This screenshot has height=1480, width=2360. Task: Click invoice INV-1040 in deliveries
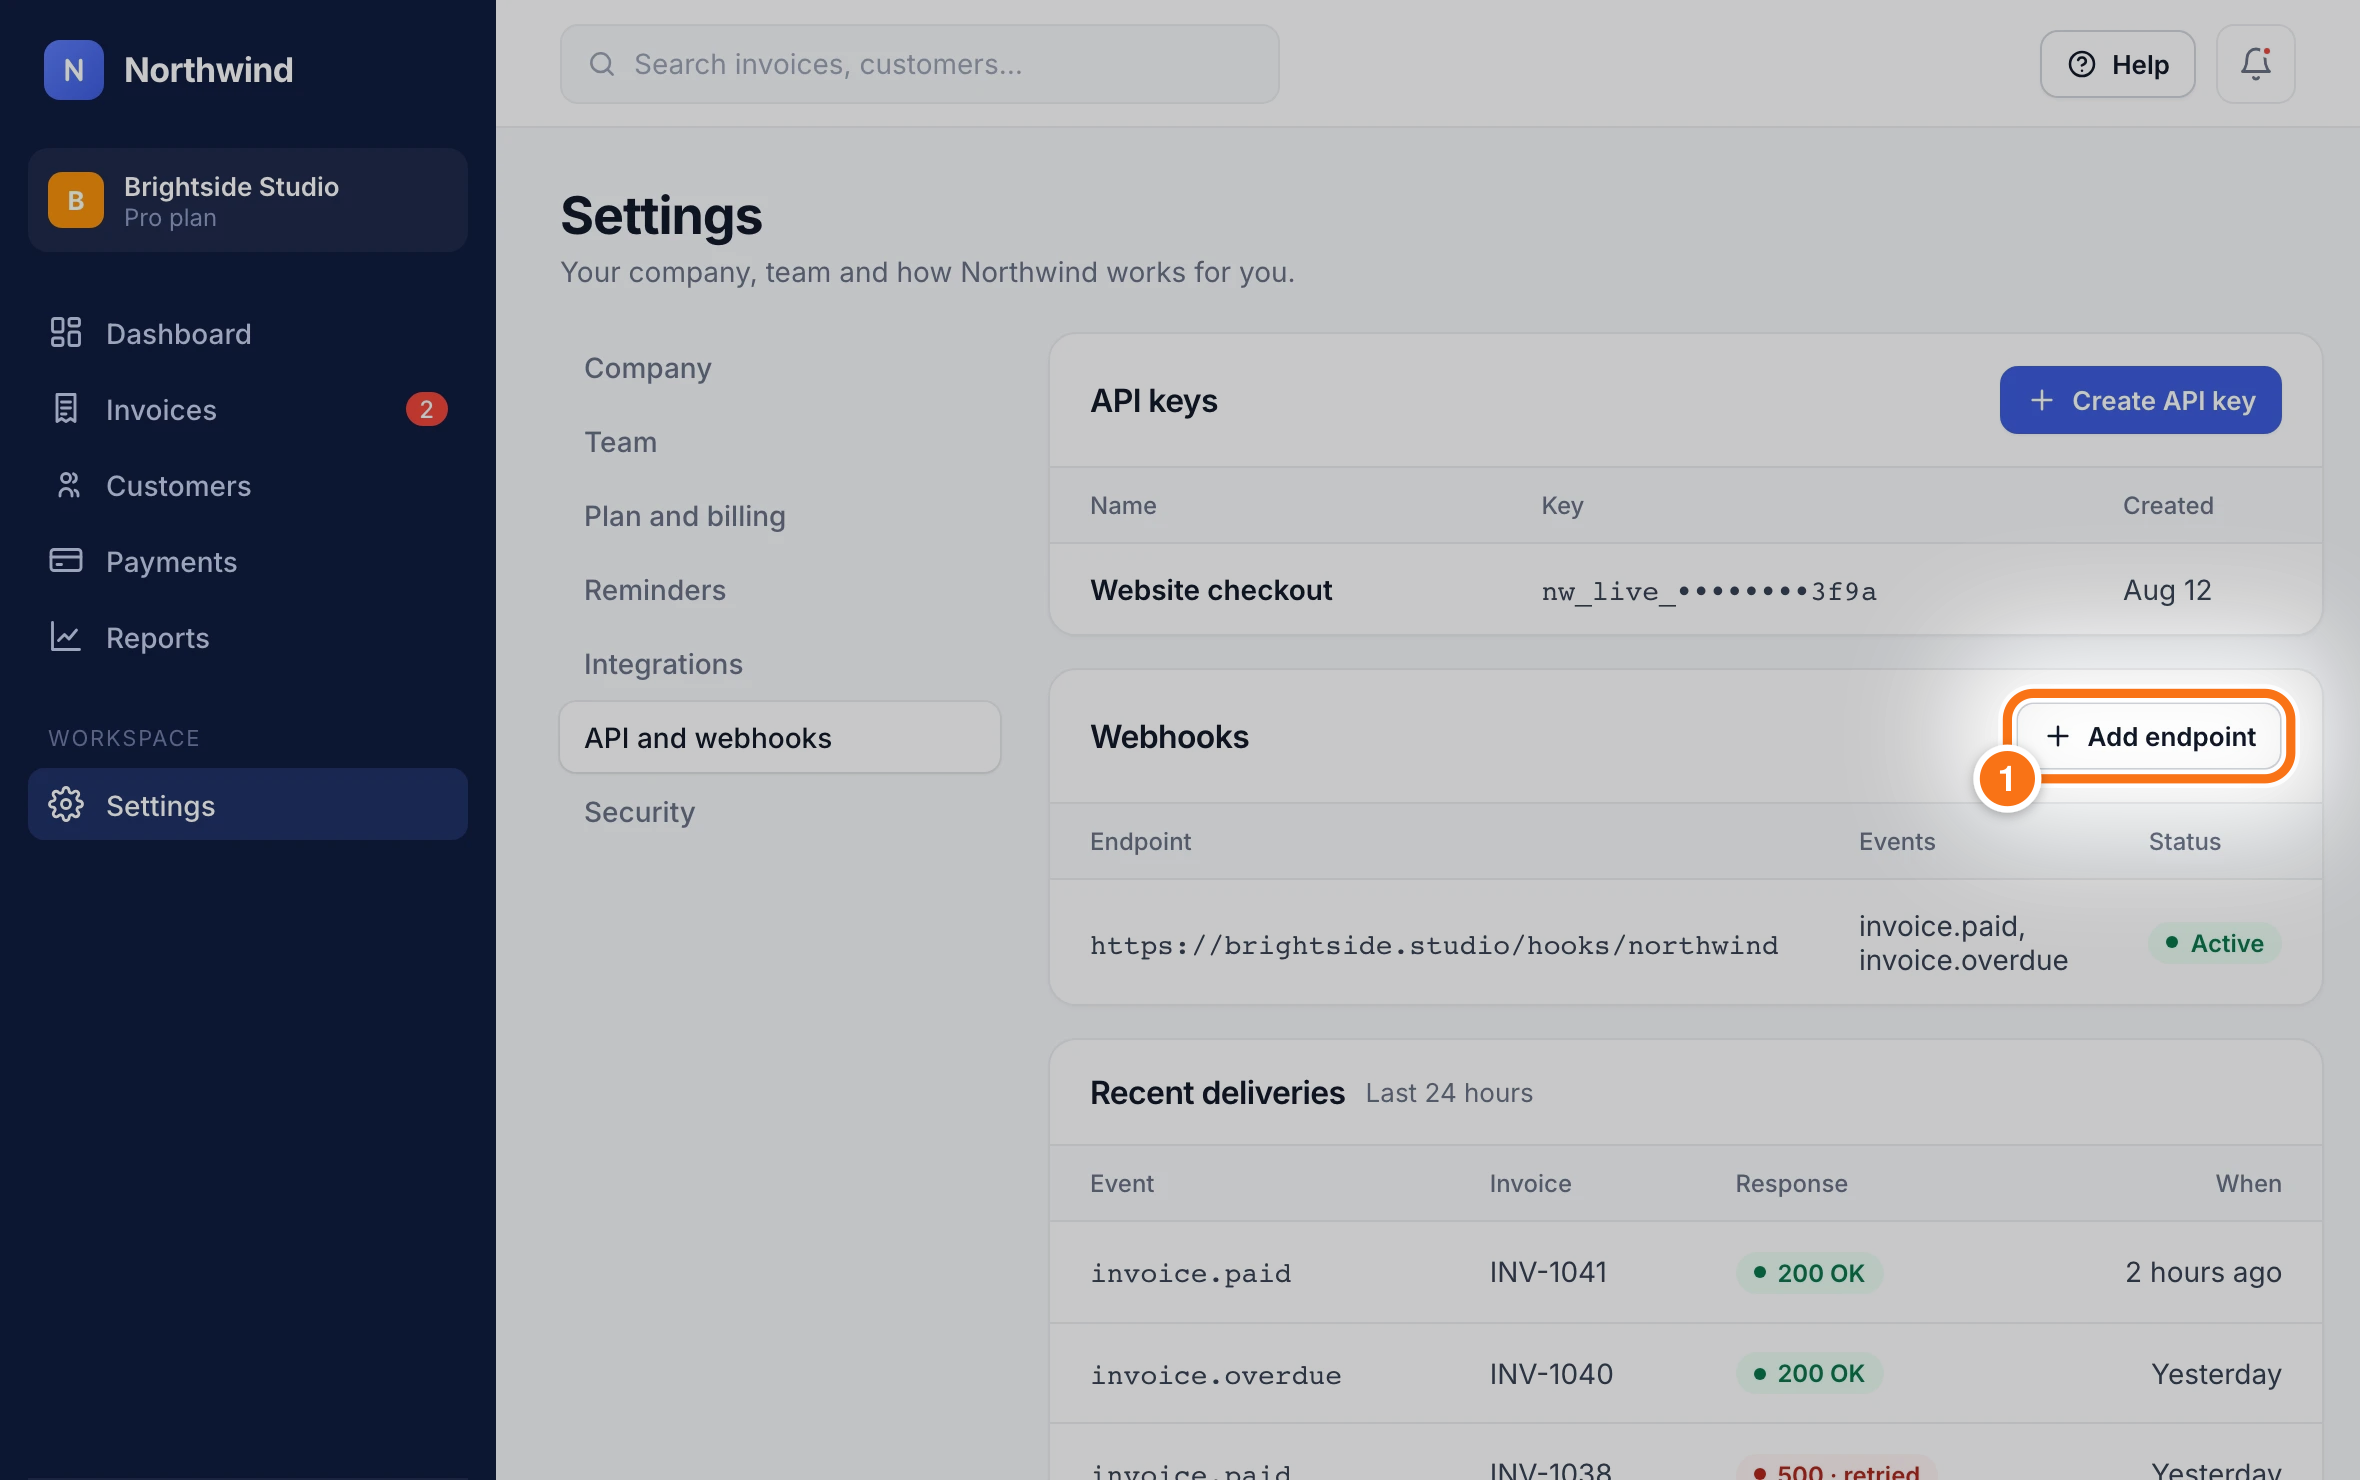[x=1551, y=1374]
